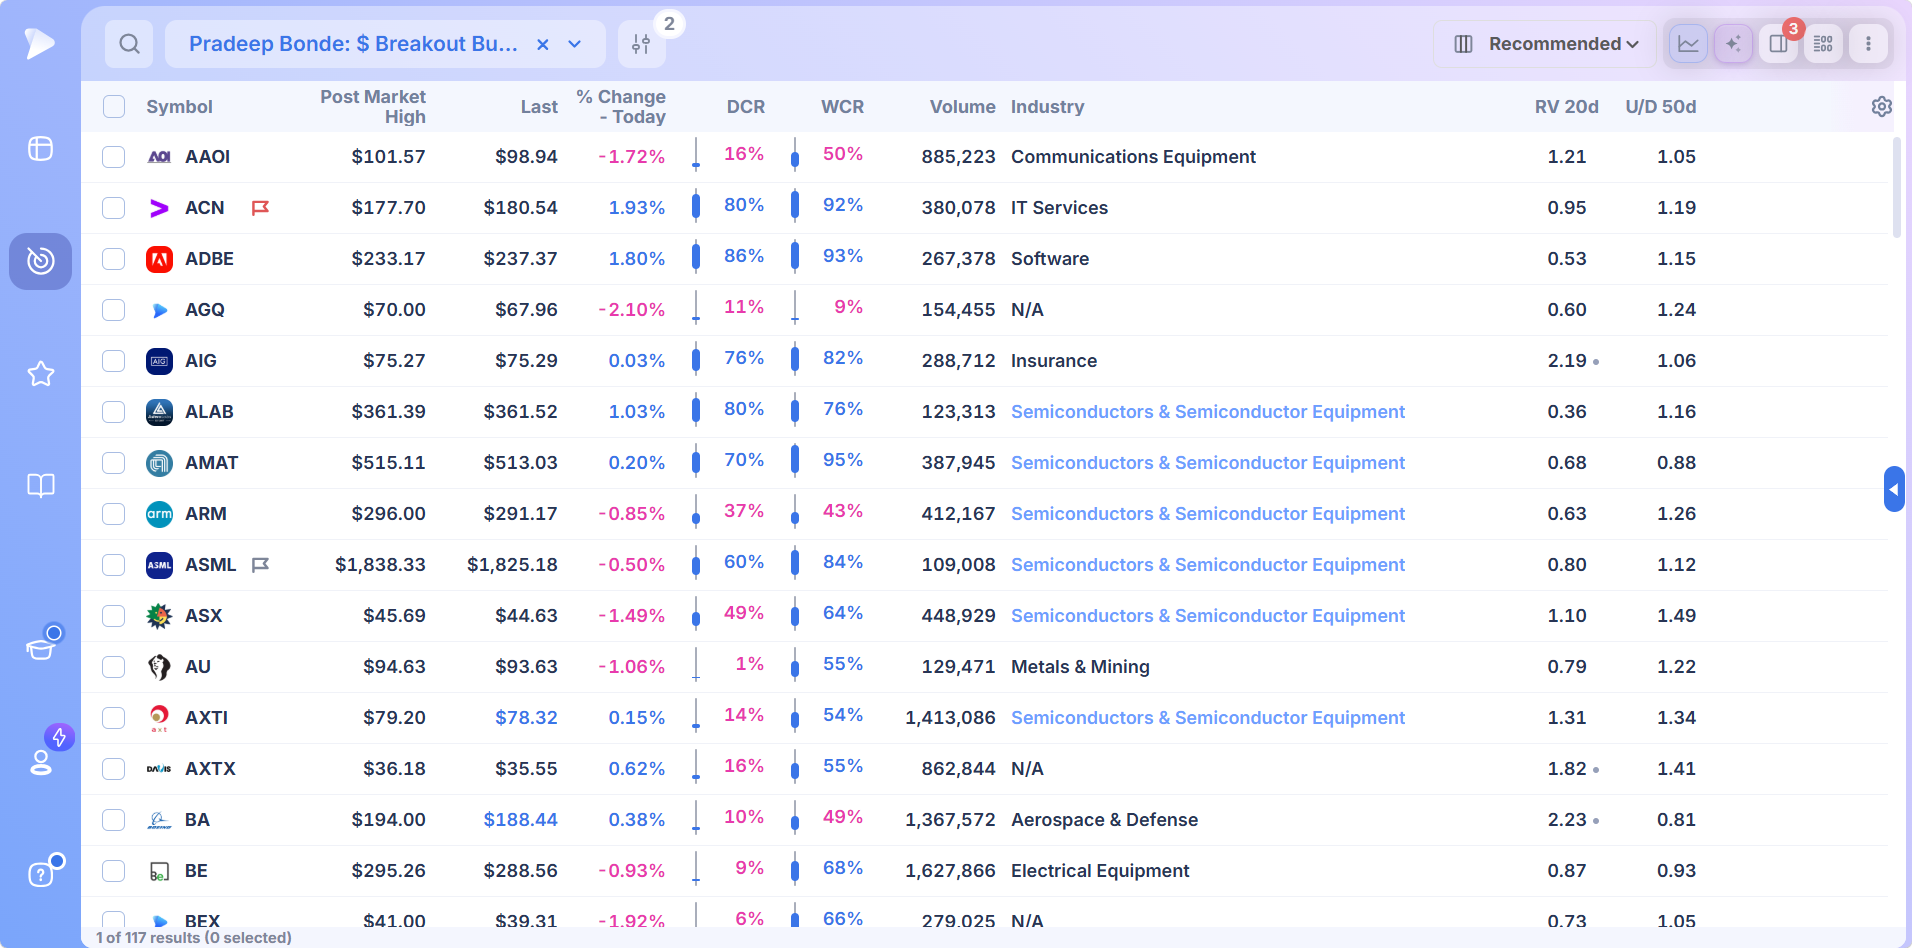Click the Pradeep Bonde screener name field
This screenshot has width=1912, height=948.
pyautogui.click(x=353, y=44)
